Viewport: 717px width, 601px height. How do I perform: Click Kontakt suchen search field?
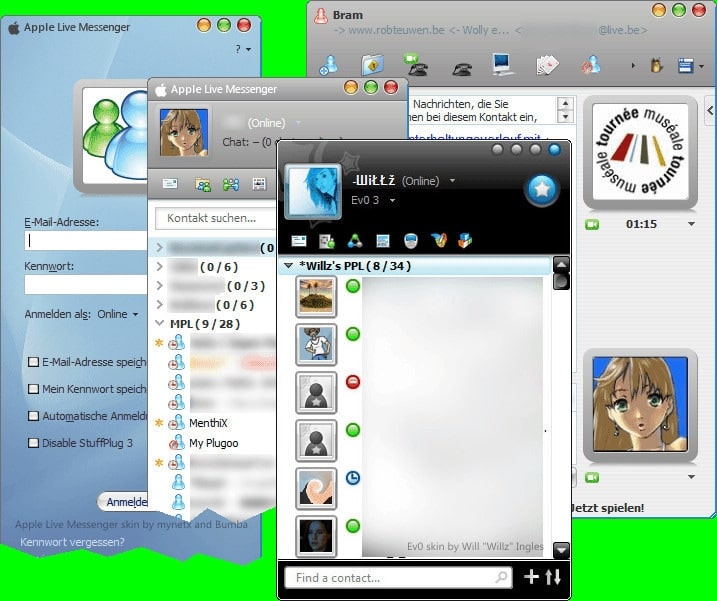click(215, 218)
